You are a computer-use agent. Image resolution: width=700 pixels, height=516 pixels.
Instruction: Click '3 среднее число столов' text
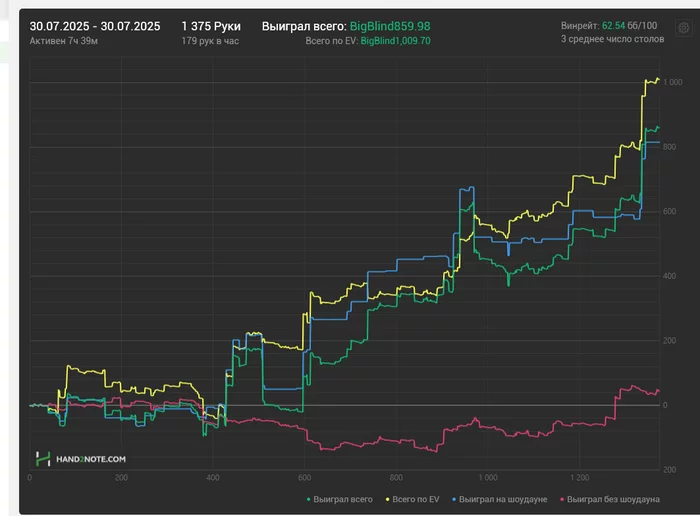coord(612,39)
